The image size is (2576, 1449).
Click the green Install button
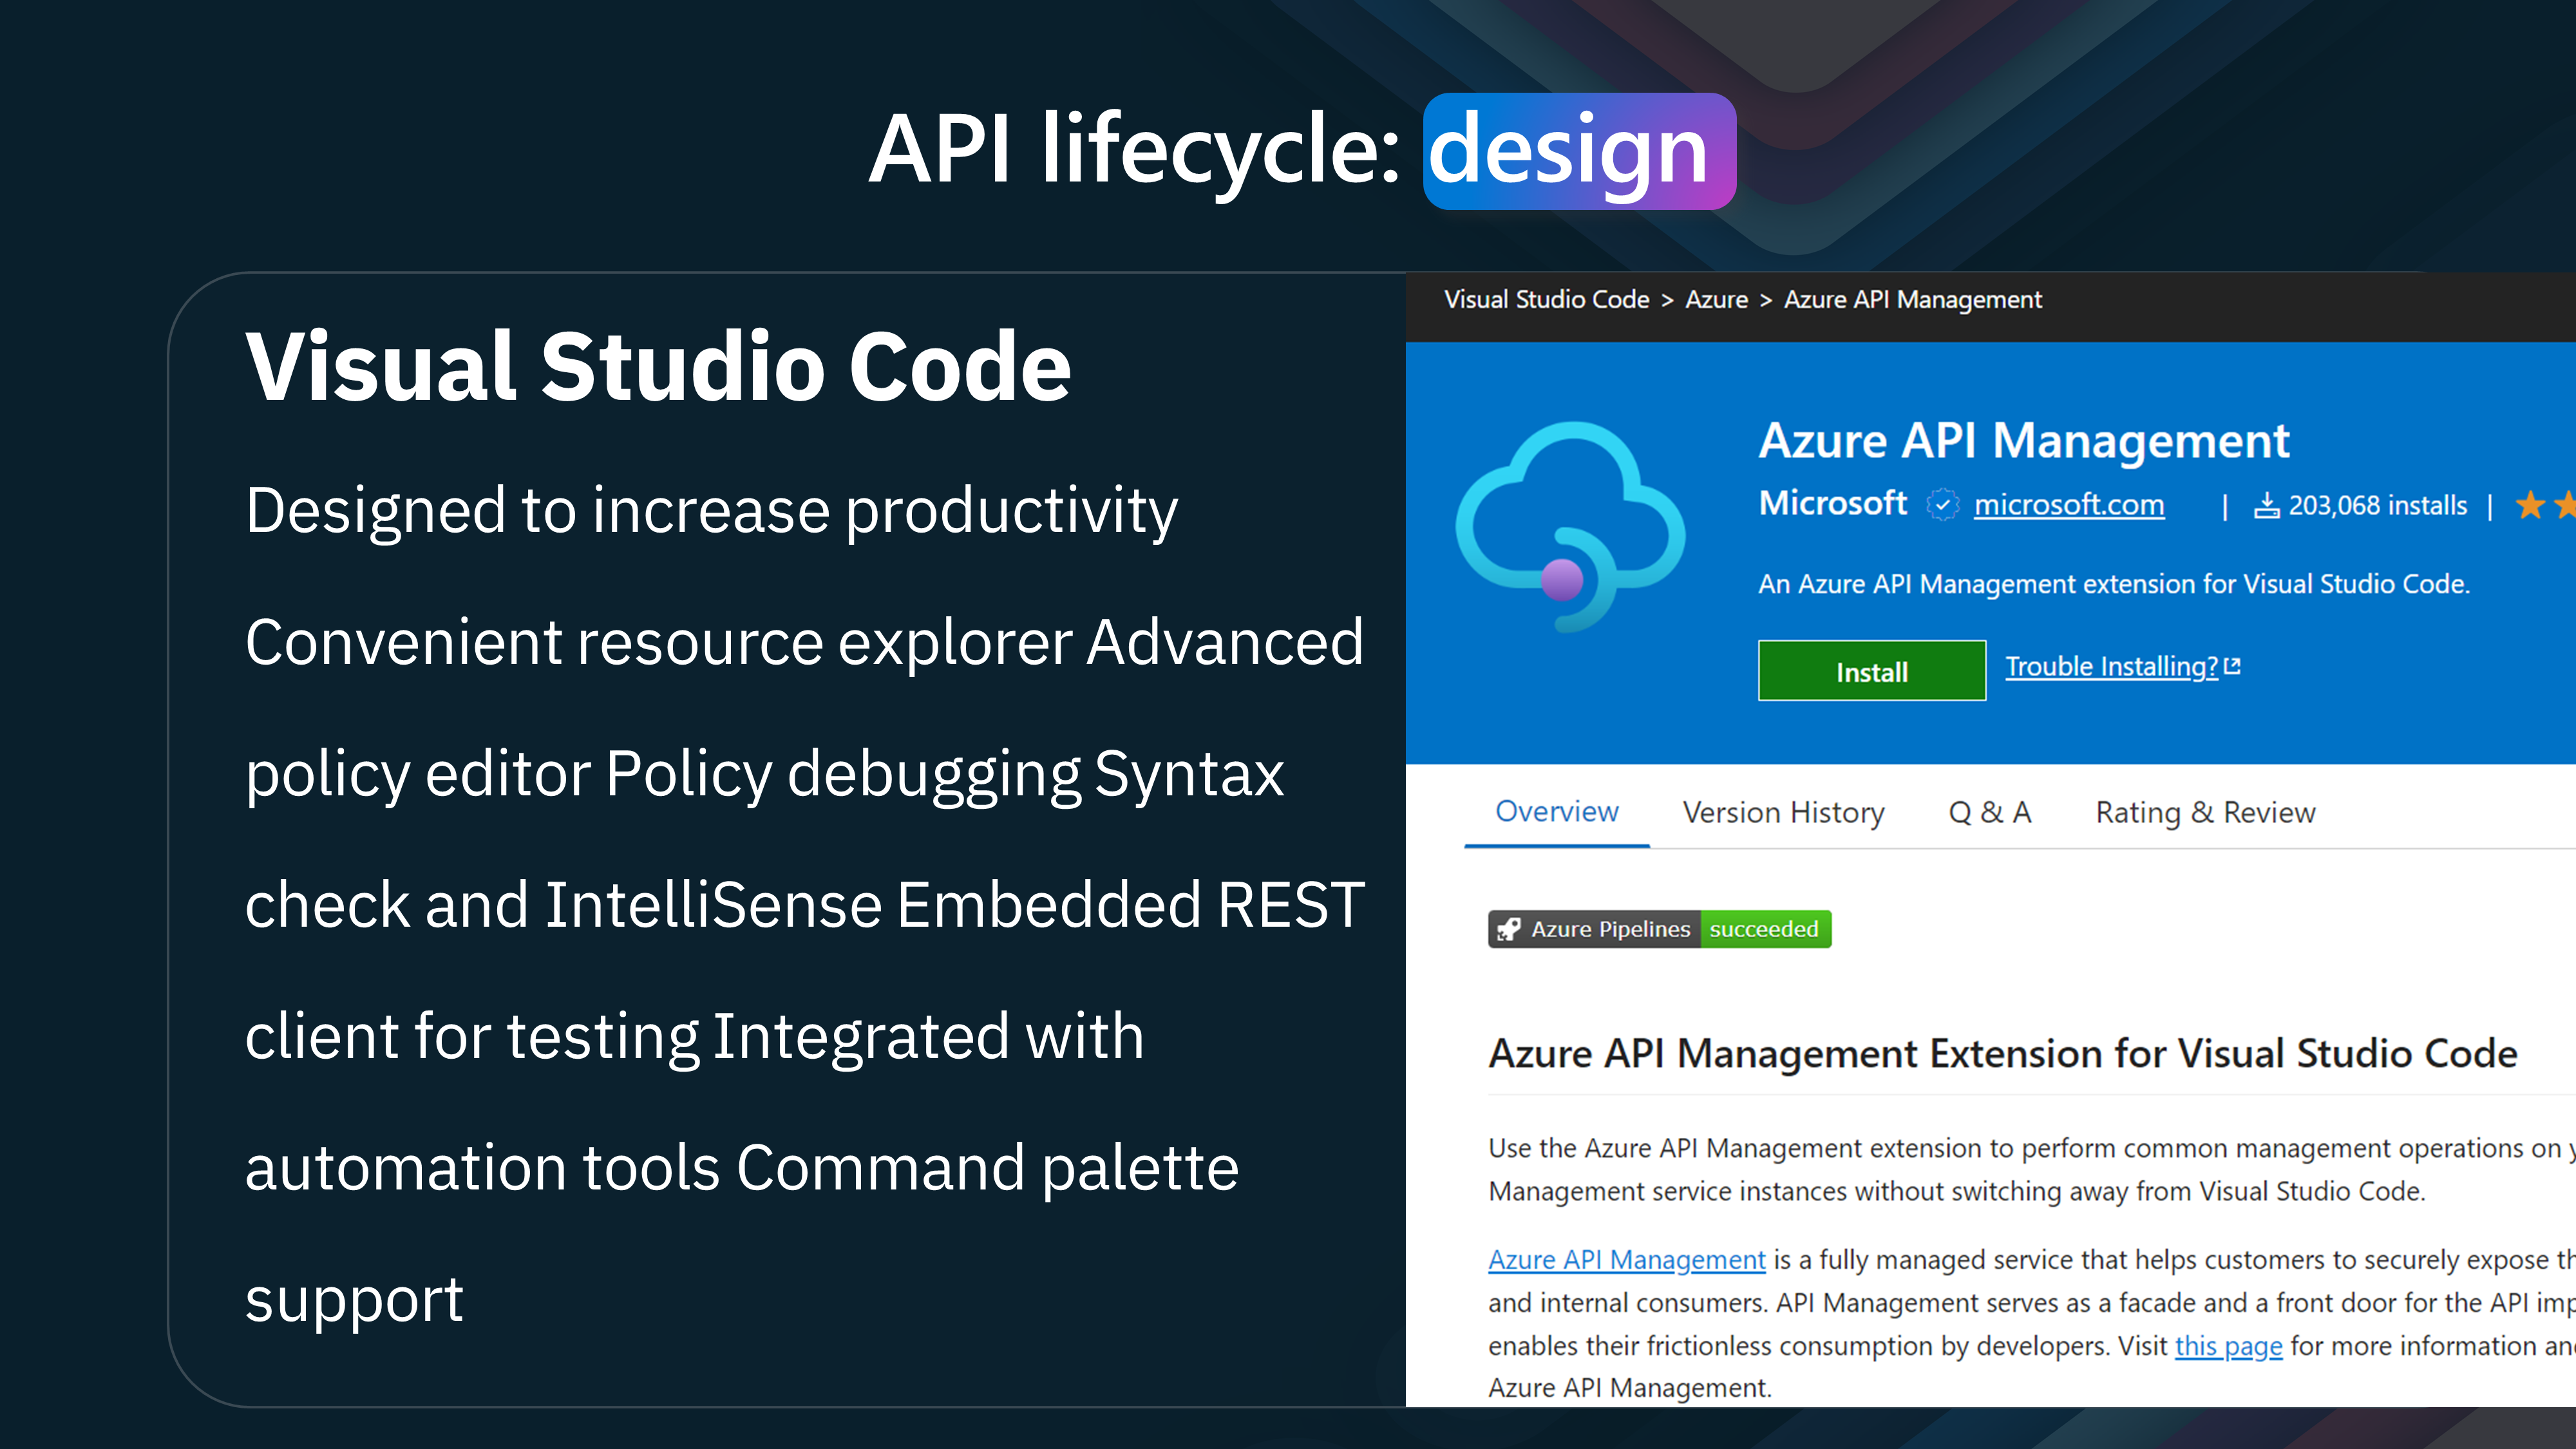click(x=1872, y=671)
